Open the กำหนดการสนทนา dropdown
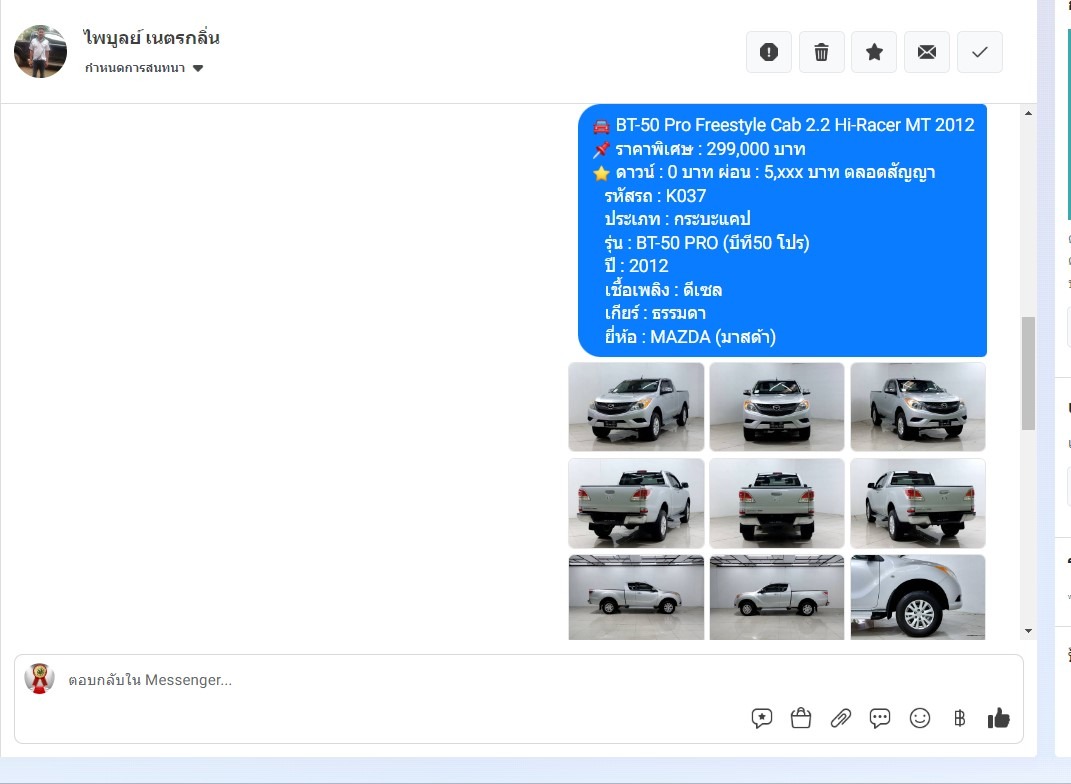The image size is (1071, 784). point(144,68)
